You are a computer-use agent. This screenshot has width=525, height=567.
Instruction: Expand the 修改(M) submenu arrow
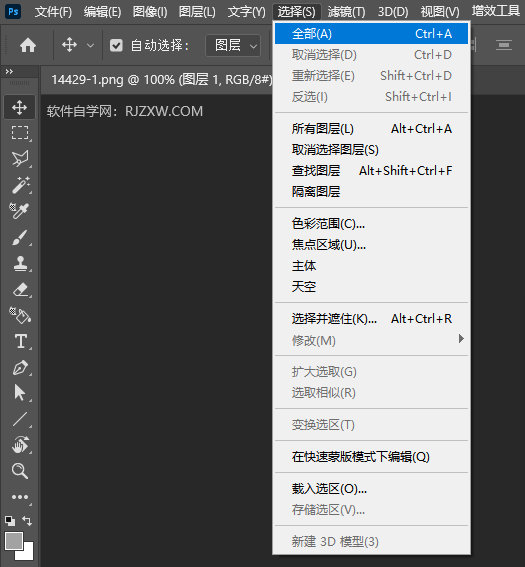461,339
